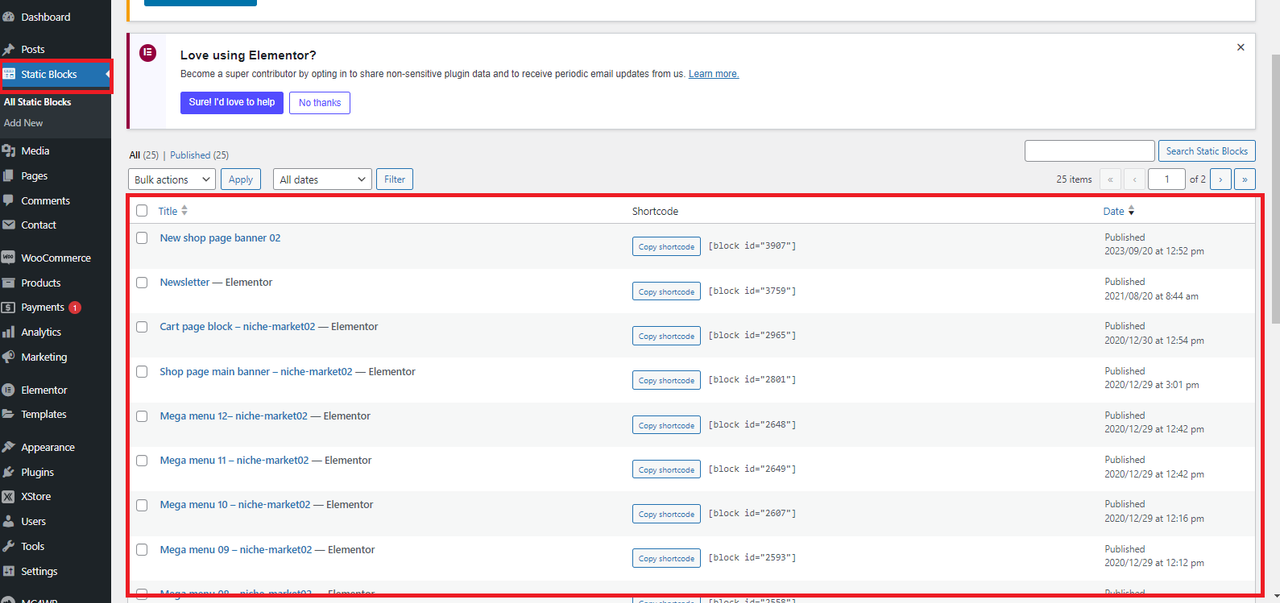Click the Posts pin icon
Image resolution: width=1280 pixels, height=603 pixels.
[9, 49]
